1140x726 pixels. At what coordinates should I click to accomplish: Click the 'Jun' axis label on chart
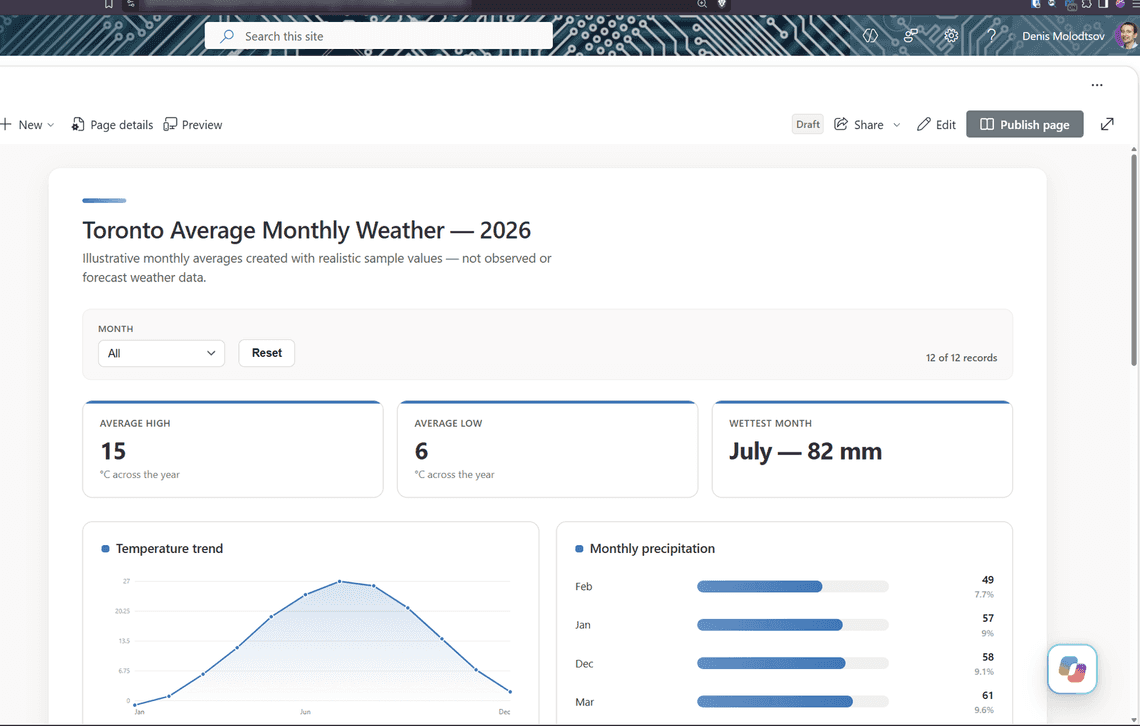pyautogui.click(x=305, y=711)
